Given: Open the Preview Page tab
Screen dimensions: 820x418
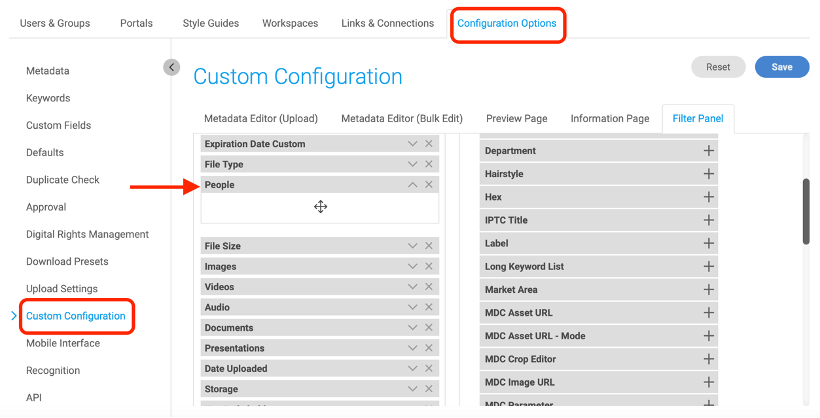Looking at the screenshot, I should tap(517, 119).
